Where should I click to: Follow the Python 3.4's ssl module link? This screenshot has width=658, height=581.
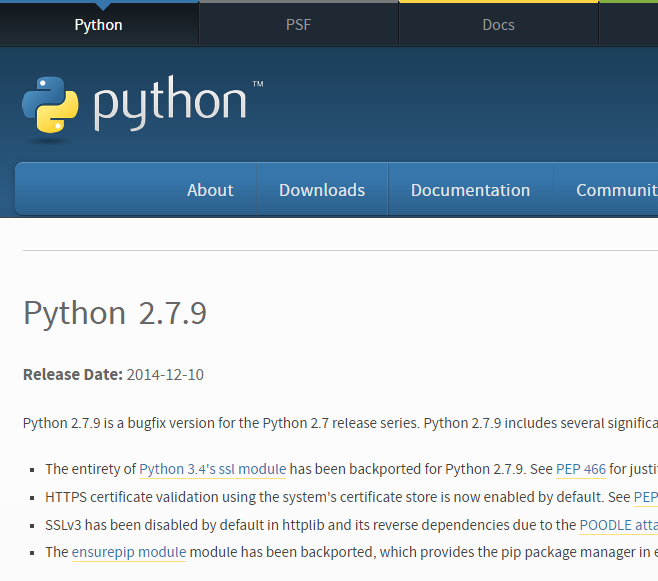tap(213, 468)
